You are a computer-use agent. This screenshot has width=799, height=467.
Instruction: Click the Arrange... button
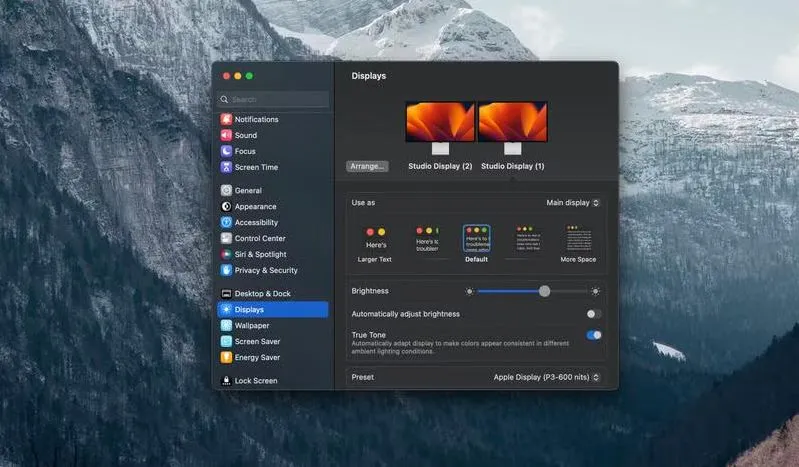coord(367,166)
